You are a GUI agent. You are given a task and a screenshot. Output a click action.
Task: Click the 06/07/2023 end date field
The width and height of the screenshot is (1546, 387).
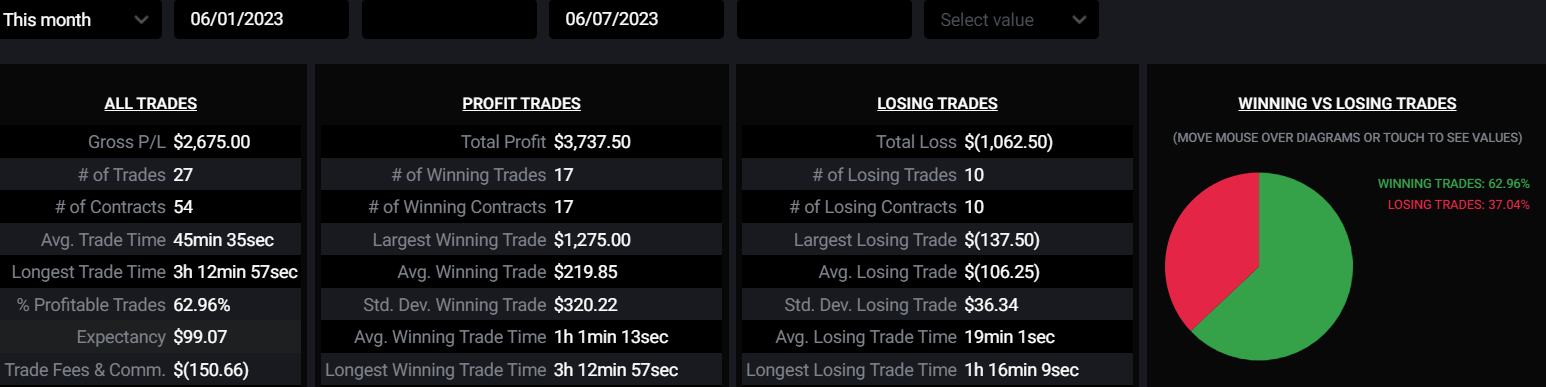[636, 20]
